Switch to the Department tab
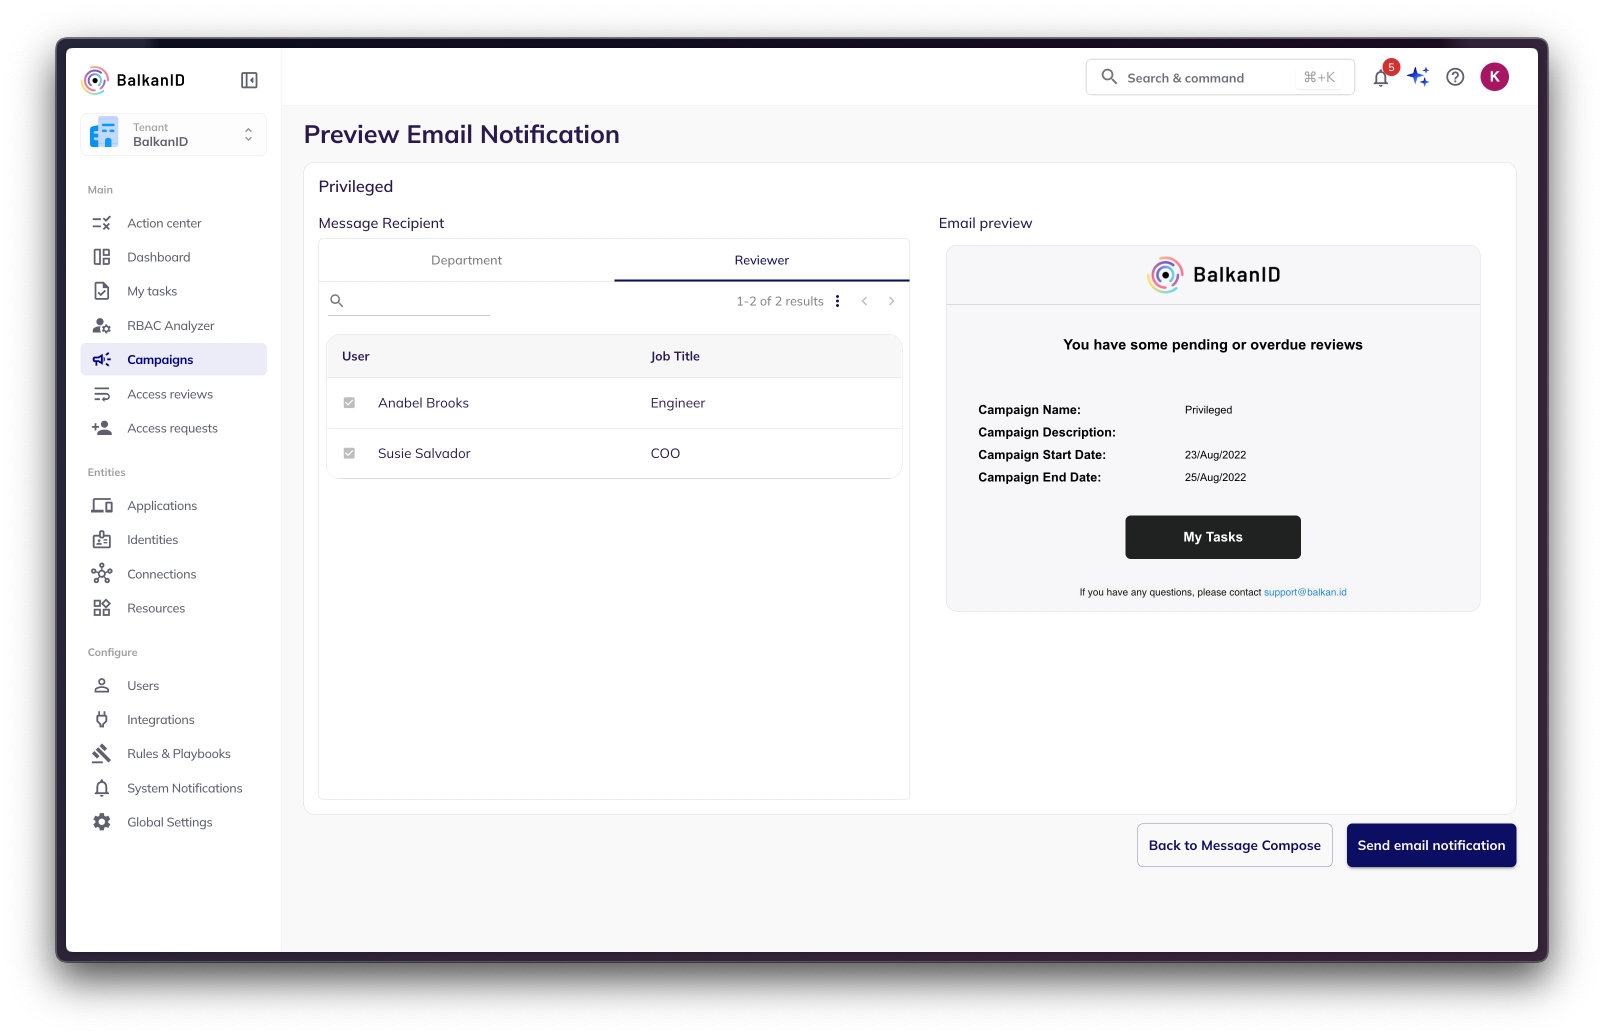 point(466,260)
